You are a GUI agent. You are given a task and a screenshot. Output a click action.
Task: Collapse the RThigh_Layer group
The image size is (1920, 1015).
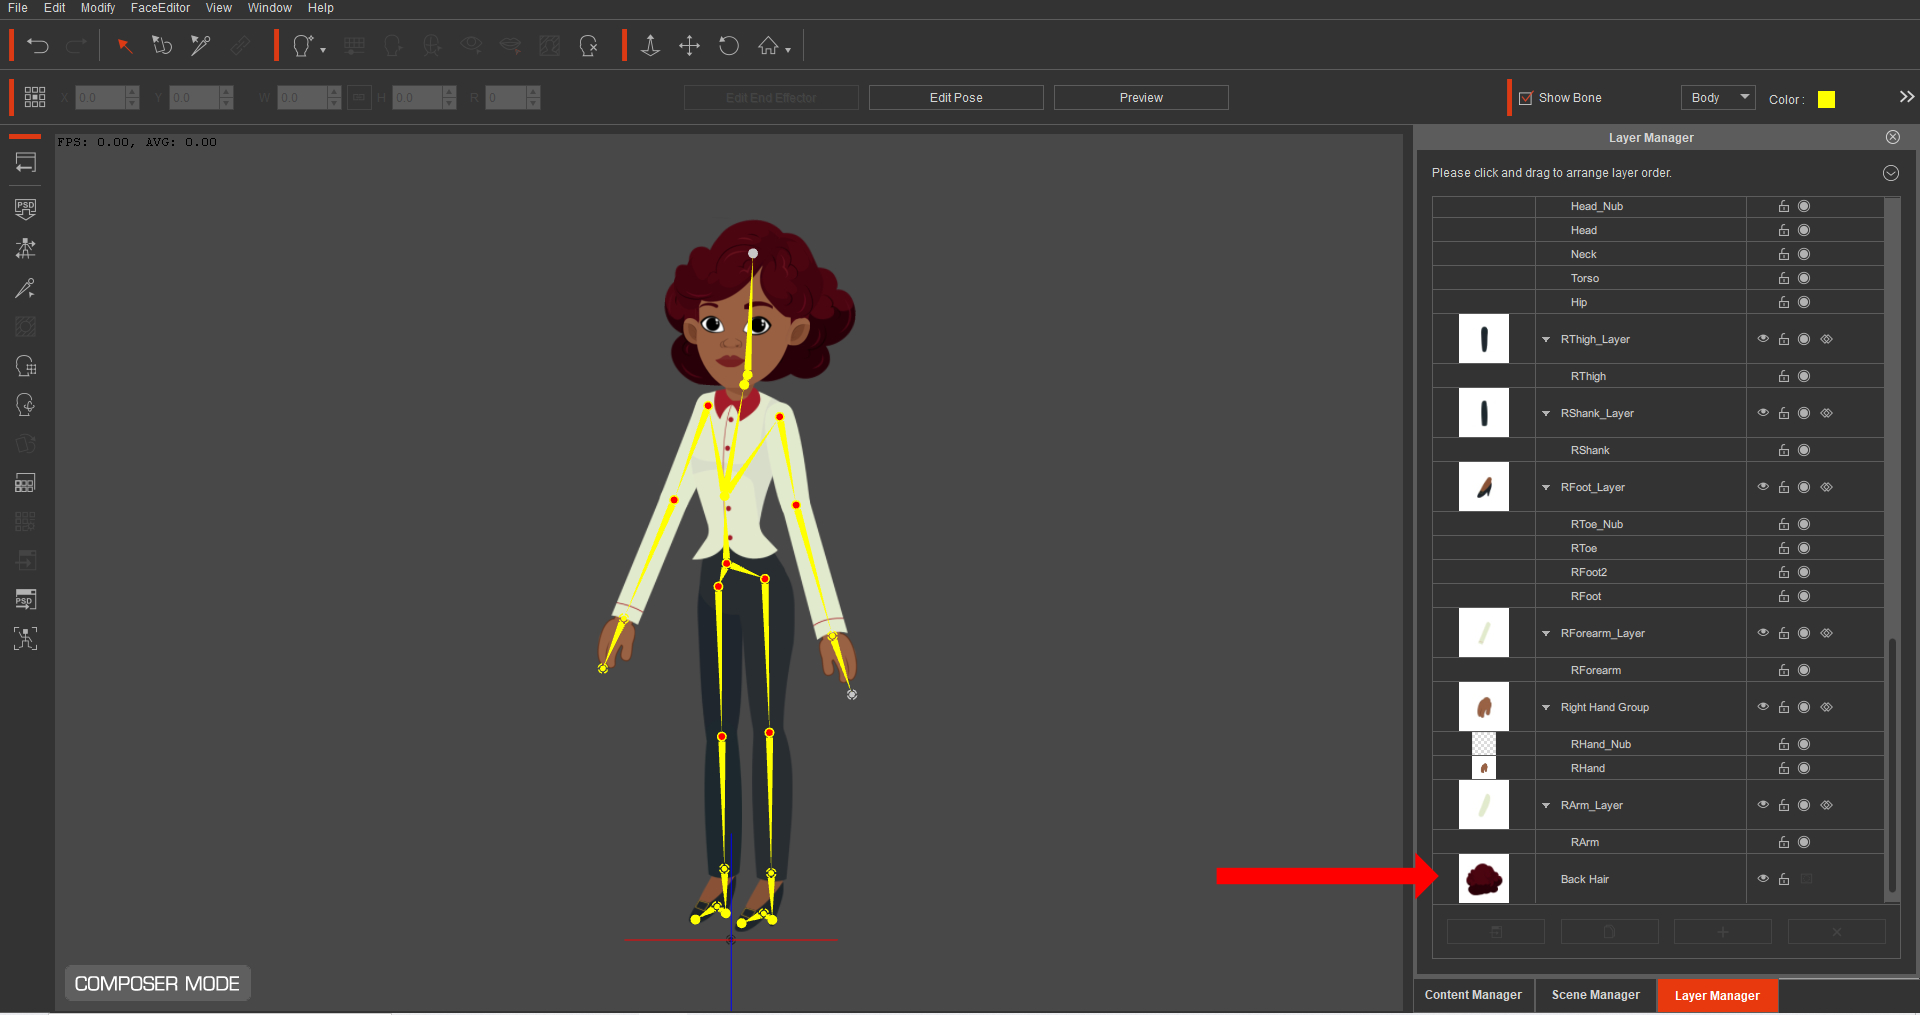[1546, 340]
